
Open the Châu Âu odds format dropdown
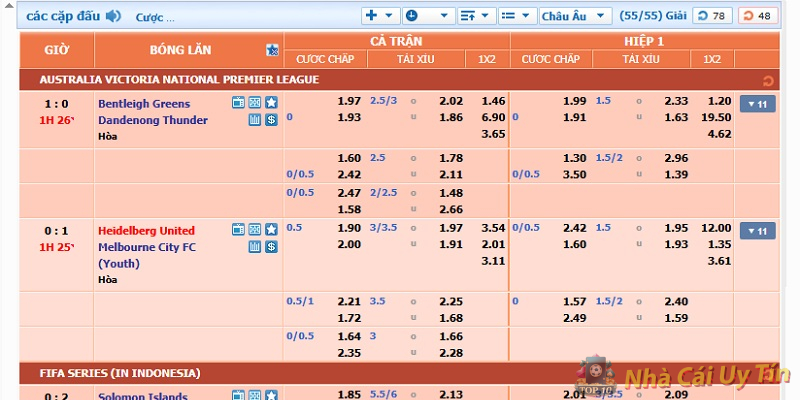tap(576, 16)
